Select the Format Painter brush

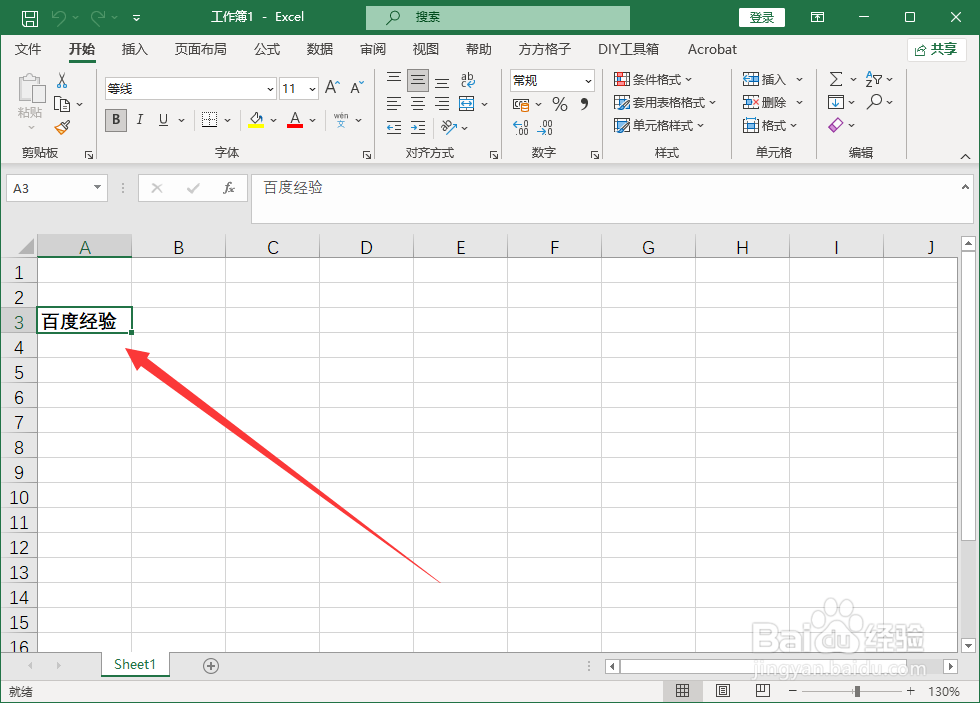tap(62, 127)
